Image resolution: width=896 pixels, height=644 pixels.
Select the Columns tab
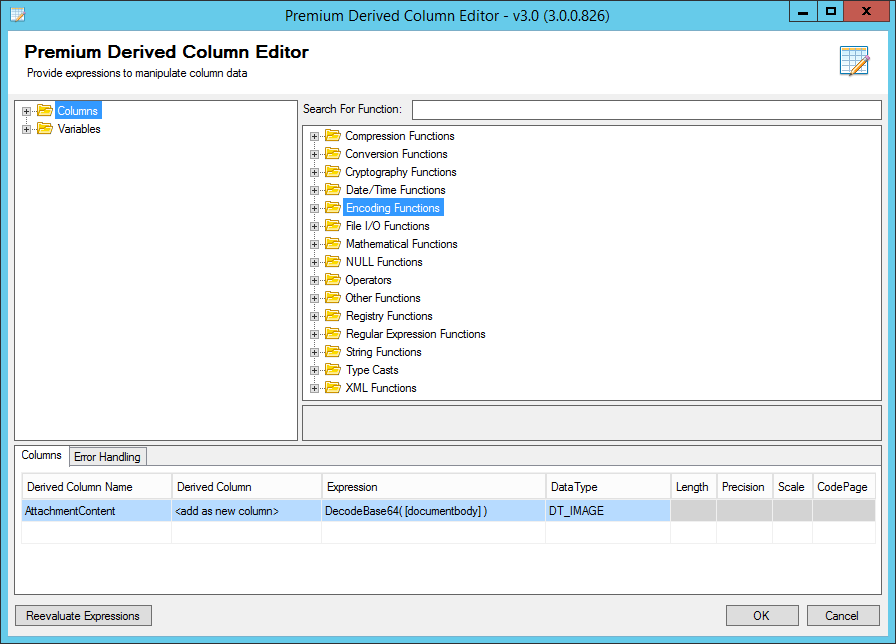[x=41, y=455]
